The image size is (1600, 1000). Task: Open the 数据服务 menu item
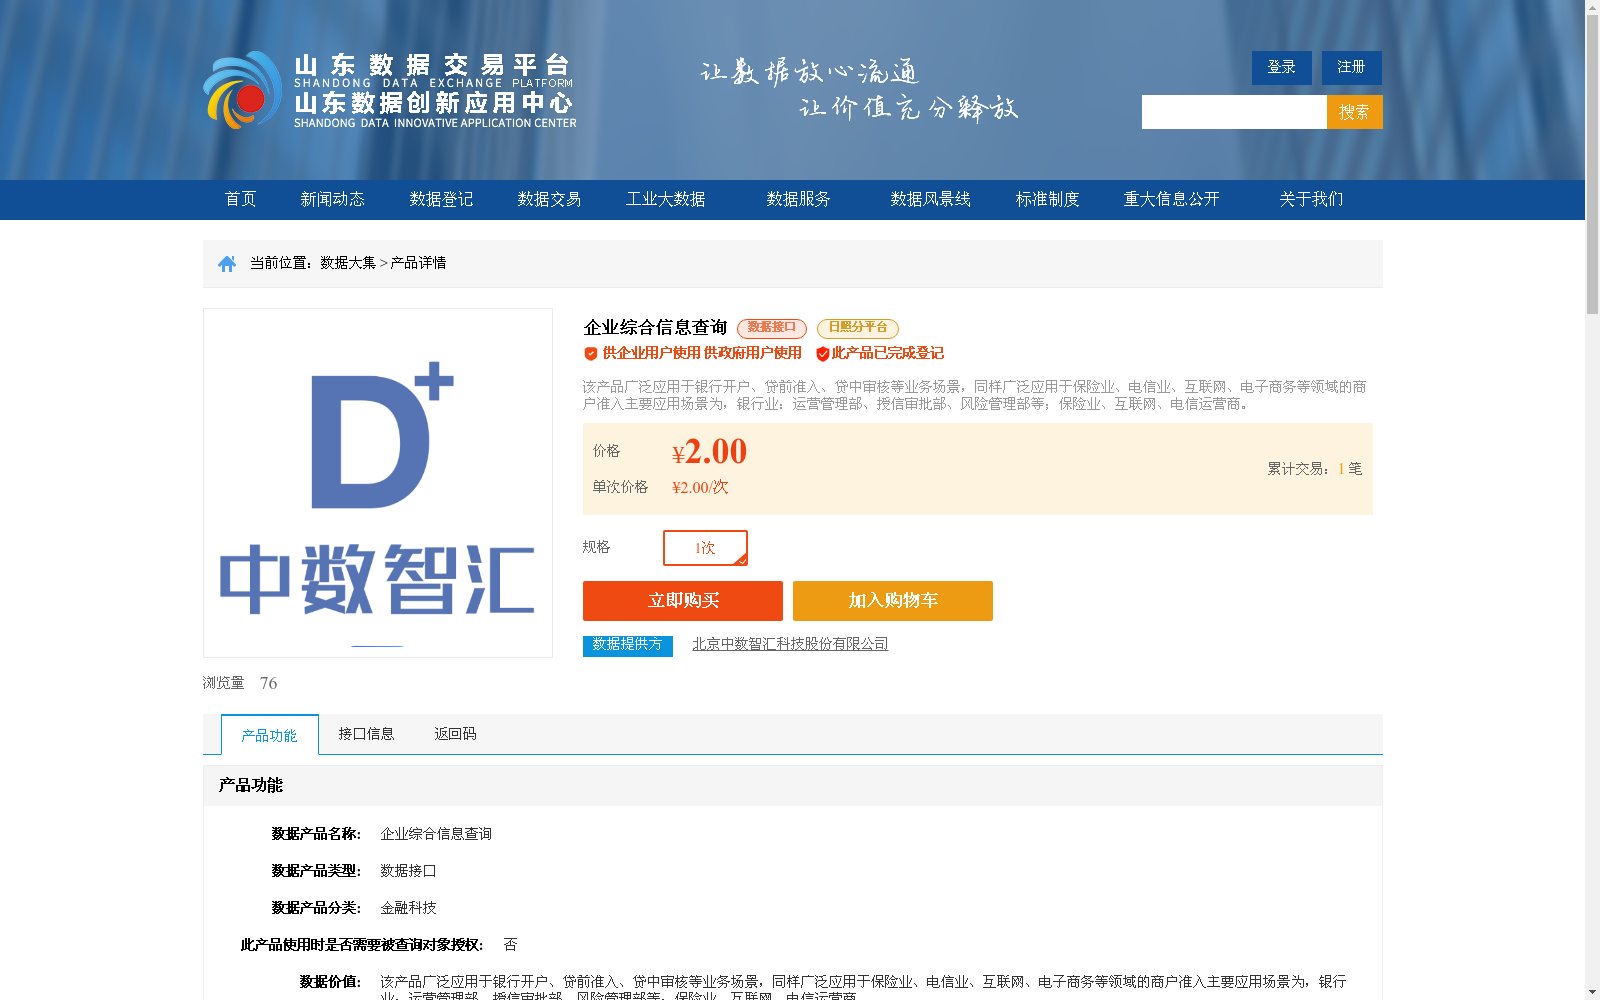click(x=798, y=199)
